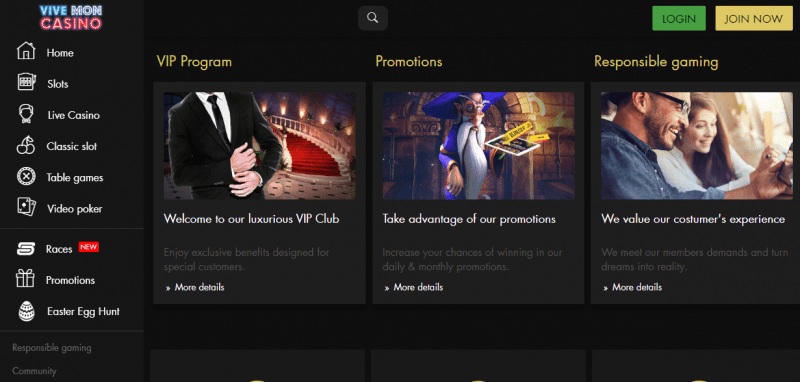Click the Vive Mon Casino logo
The width and height of the screenshot is (800, 382).
[x=71, y=17]
